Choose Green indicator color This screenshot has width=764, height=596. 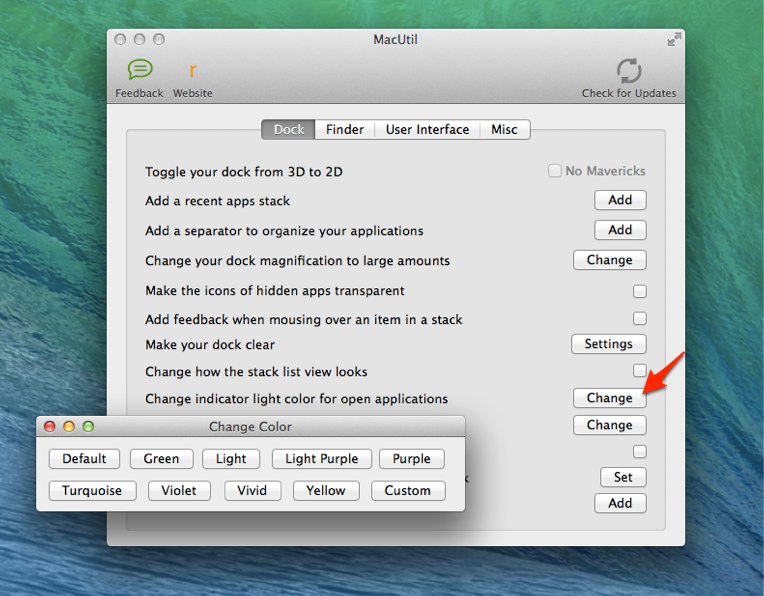161,459
